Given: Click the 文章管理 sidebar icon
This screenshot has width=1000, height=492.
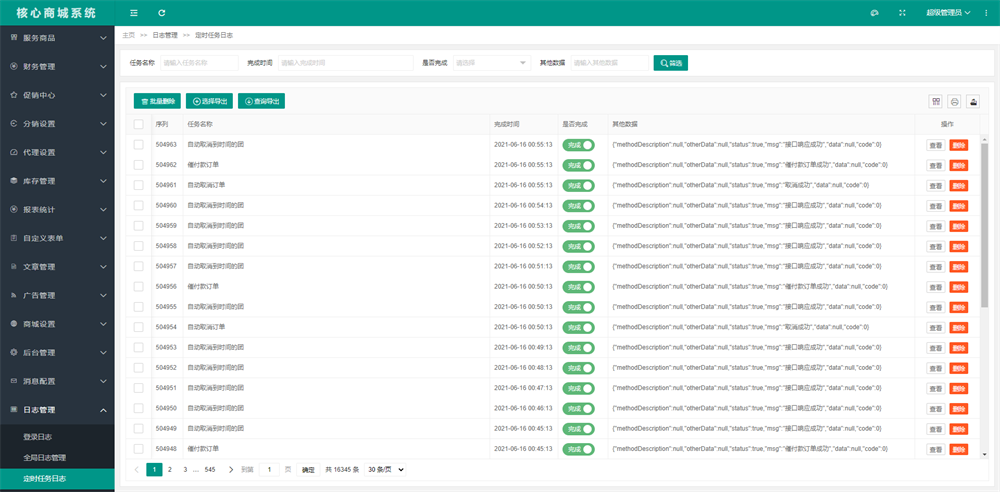Looking at the screenshot, I should (x=13, y=267).
